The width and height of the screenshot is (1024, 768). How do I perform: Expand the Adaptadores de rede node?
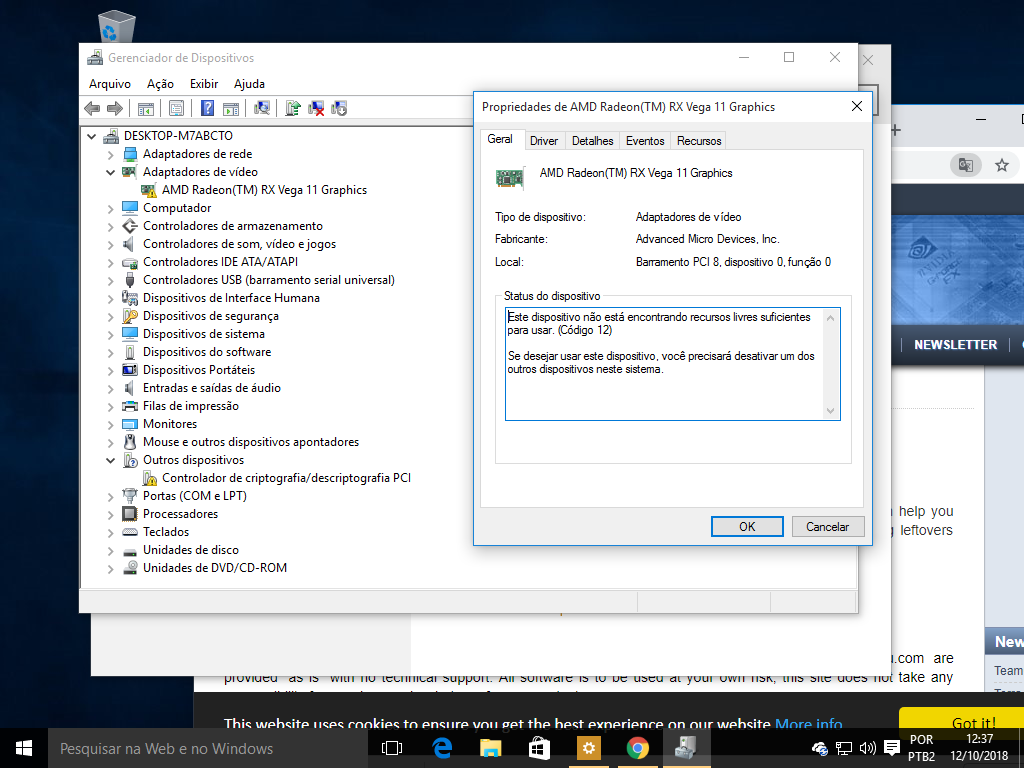tap(110, 155)
